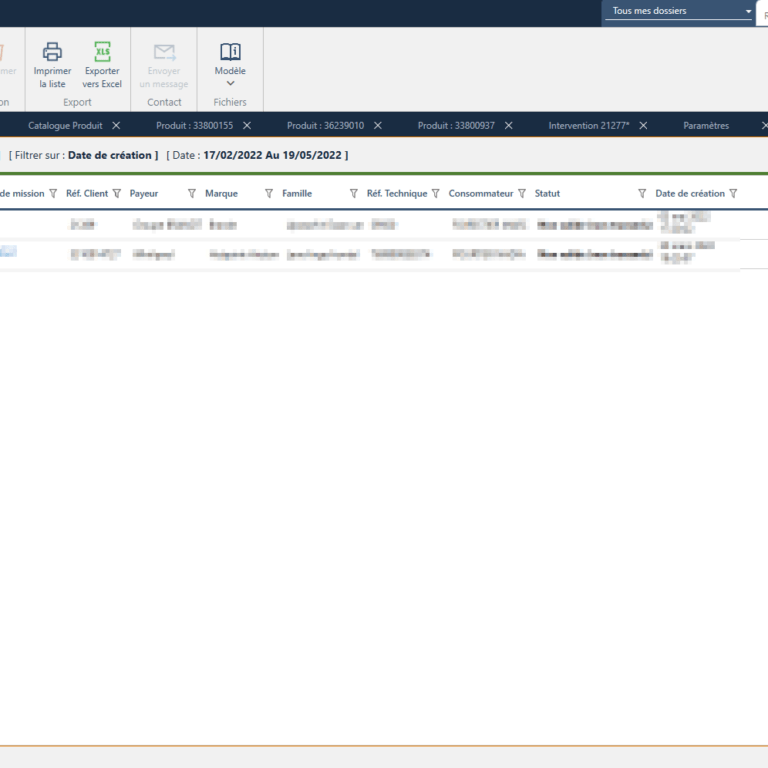This screenshot has height=768, width=768.
Task: Close the Produit : 33800155 tab
Action: pos(247,126)
